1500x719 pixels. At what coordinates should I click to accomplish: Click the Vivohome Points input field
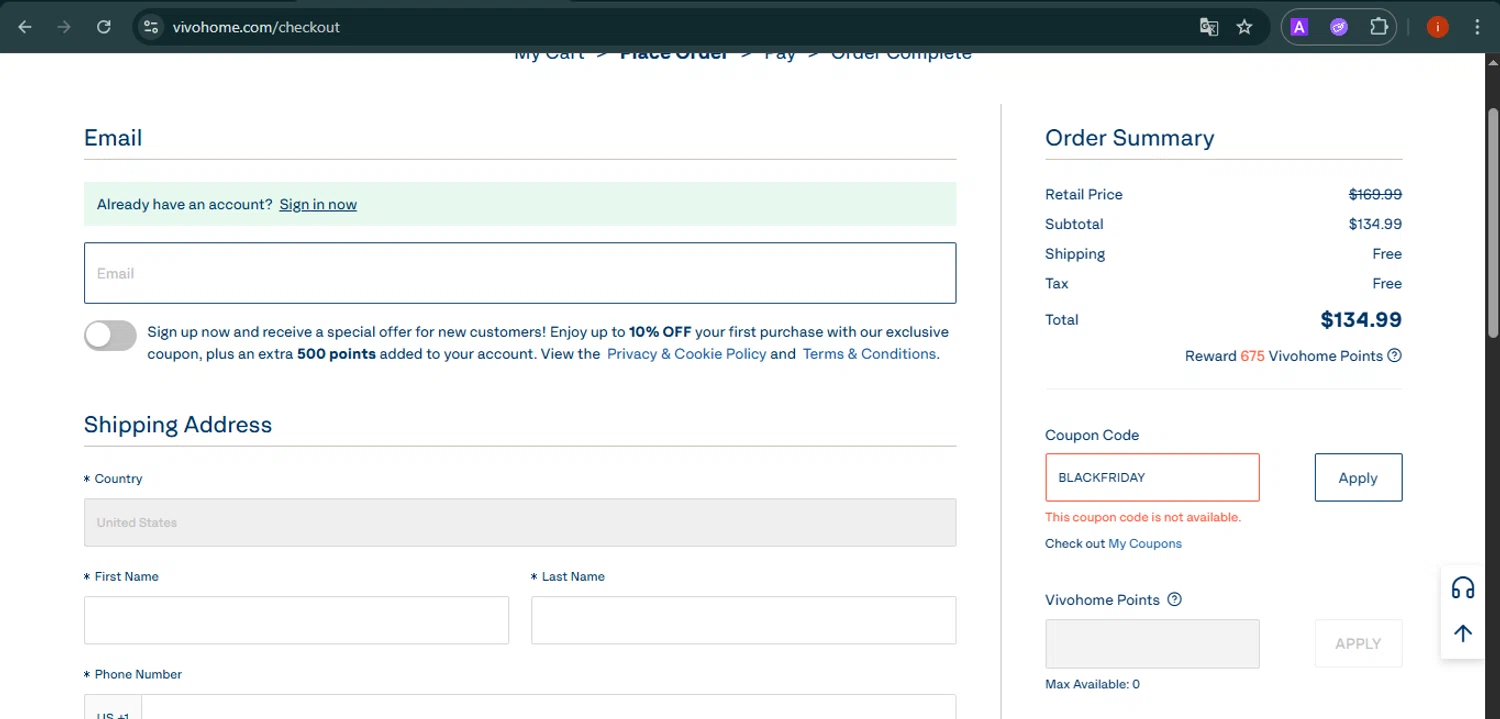click(1152, 644)
